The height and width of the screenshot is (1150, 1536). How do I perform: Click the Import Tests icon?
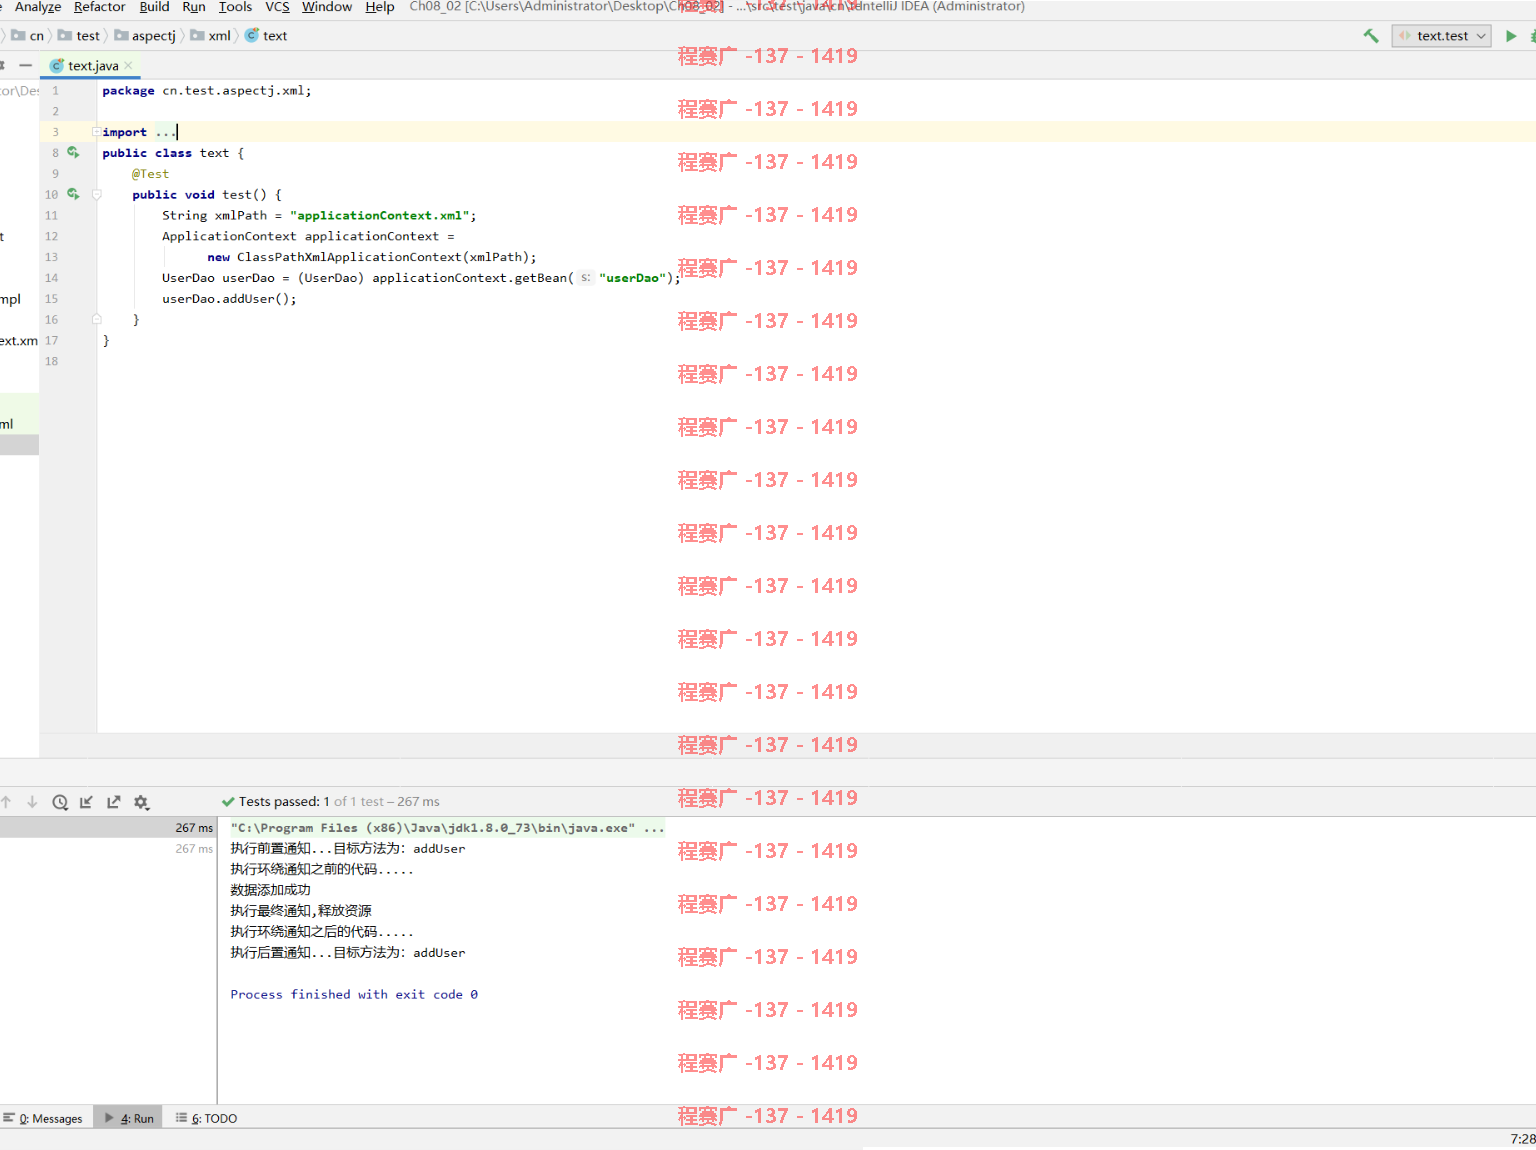coord(87,802)
